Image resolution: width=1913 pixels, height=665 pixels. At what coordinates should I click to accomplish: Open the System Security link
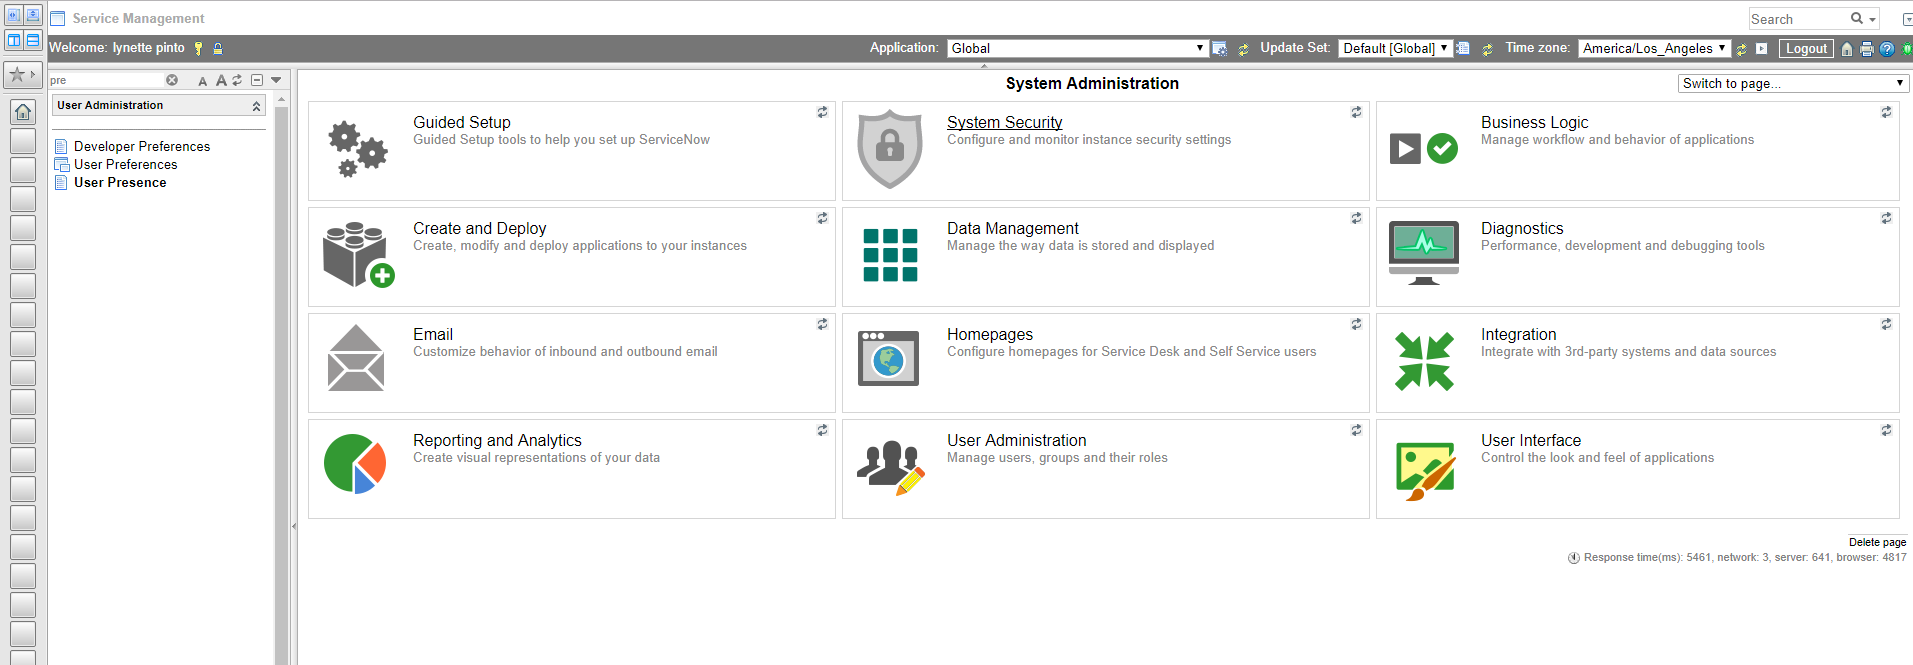[x=1004, y=122]
